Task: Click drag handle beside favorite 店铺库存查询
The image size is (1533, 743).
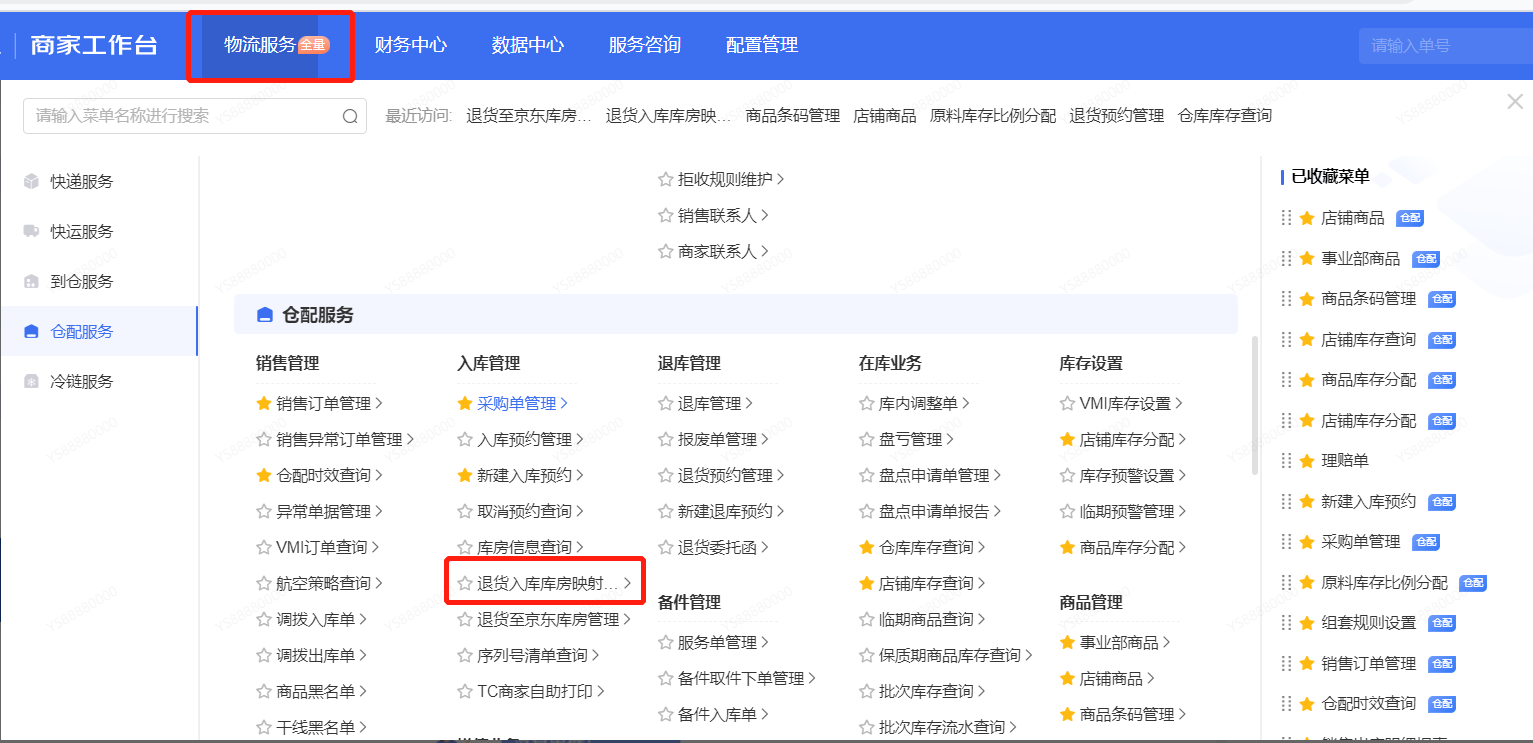Action: [x=1286, y=340]
